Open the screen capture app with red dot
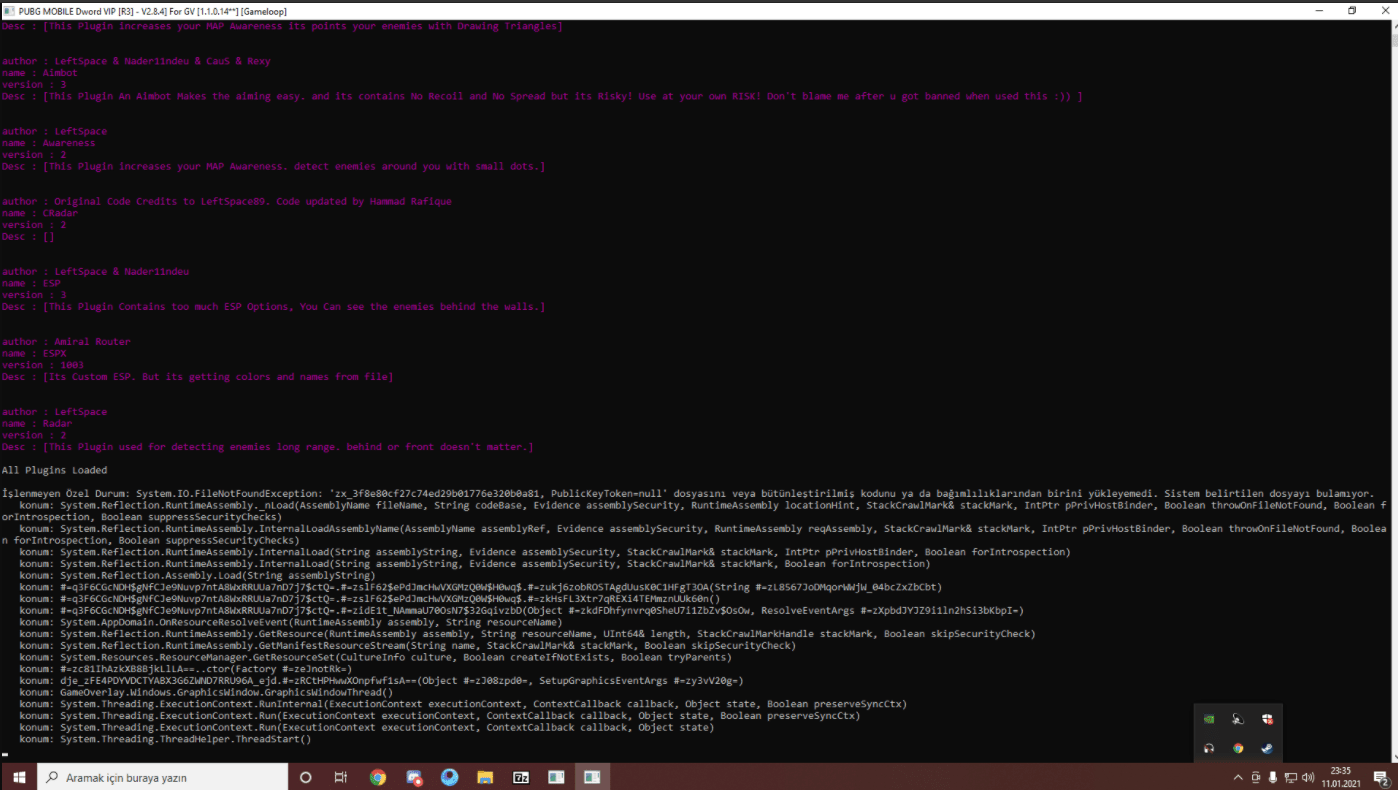 point(414,777)
